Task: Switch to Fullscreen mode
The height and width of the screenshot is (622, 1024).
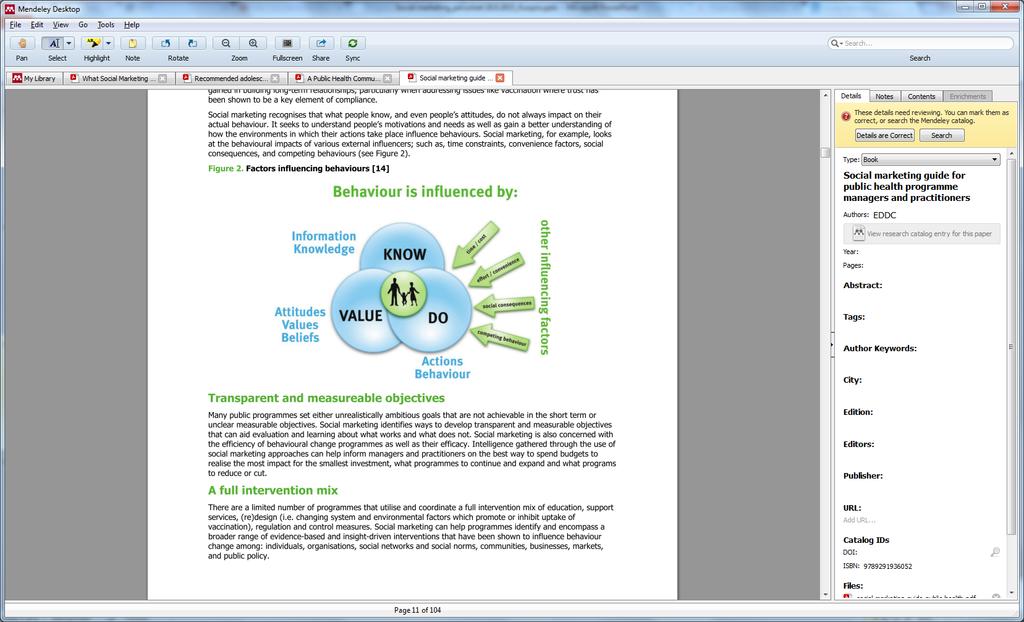Action: click(x=287, y=43)
